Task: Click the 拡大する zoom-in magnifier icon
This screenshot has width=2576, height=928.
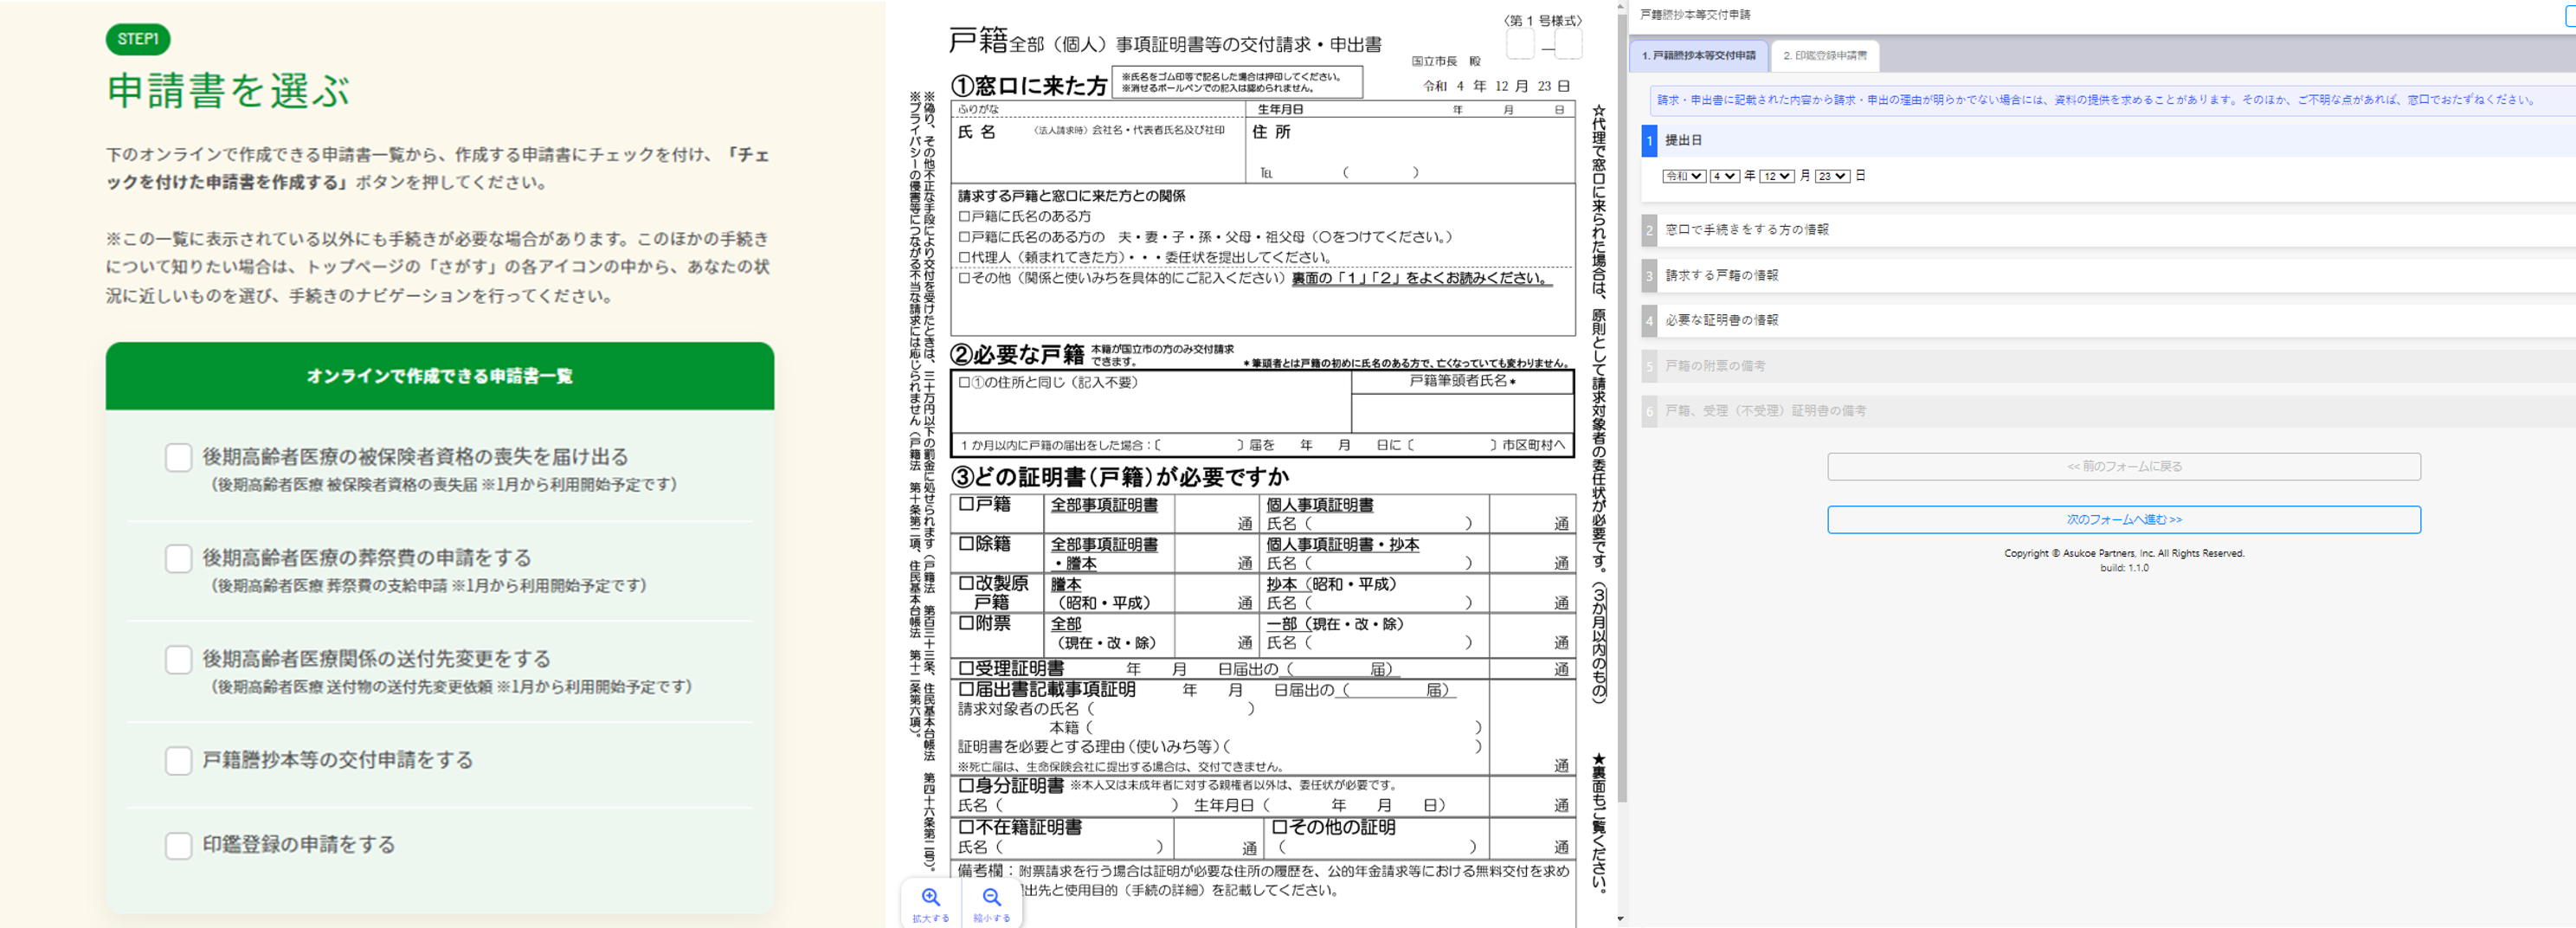Action: point(930,897)
